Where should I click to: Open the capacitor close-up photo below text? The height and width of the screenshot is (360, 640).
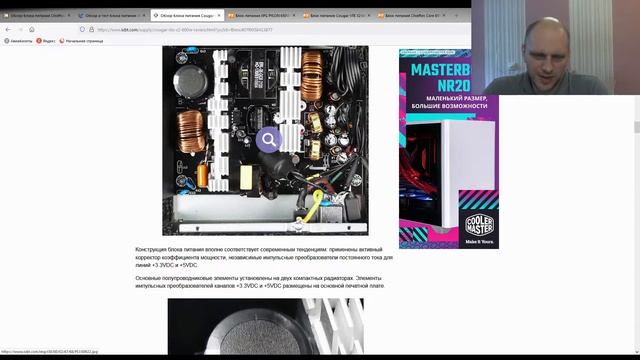click(x=266, y=326)
